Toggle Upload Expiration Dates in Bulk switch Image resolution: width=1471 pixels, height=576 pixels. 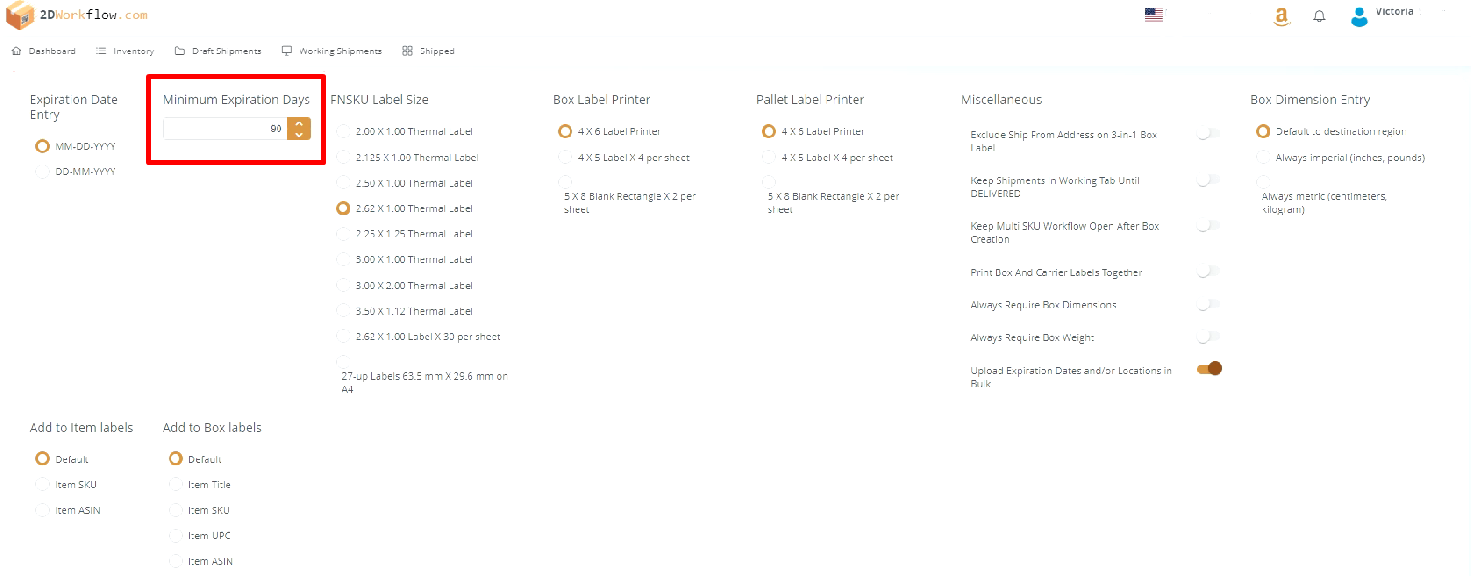1209,369
